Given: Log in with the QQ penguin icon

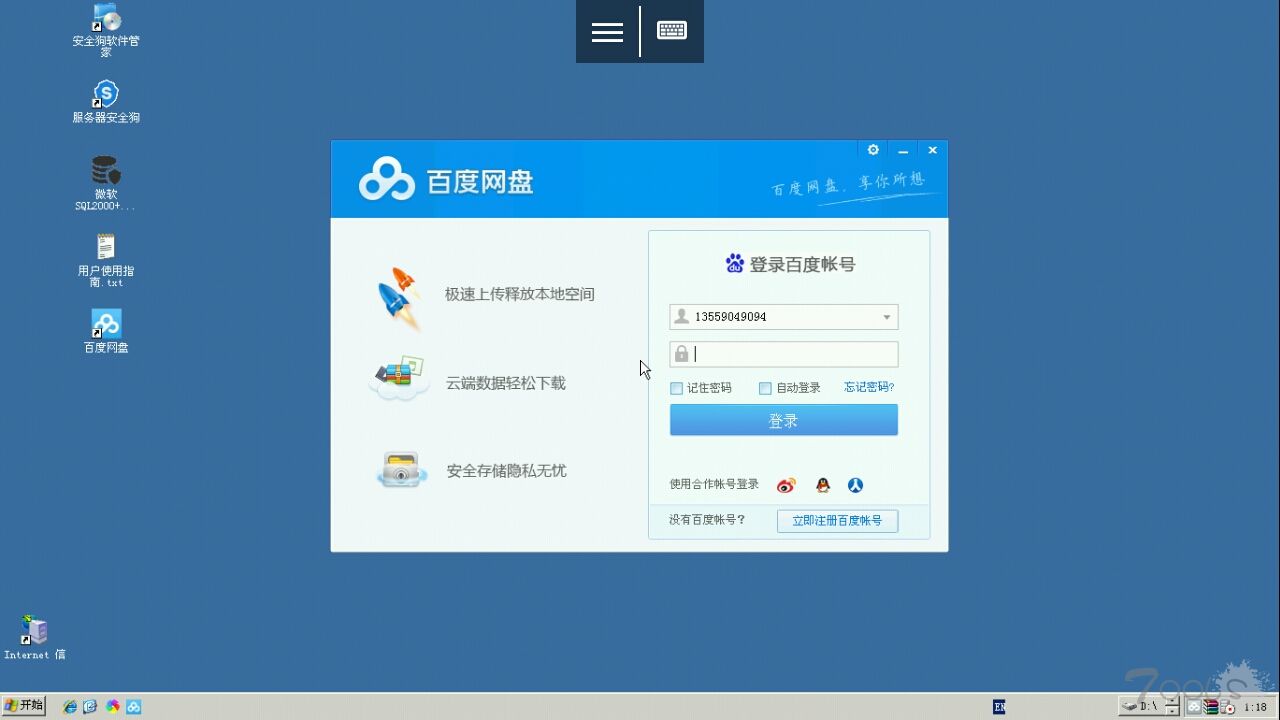Looking at the screenshot, I should (x=822, y=485).
